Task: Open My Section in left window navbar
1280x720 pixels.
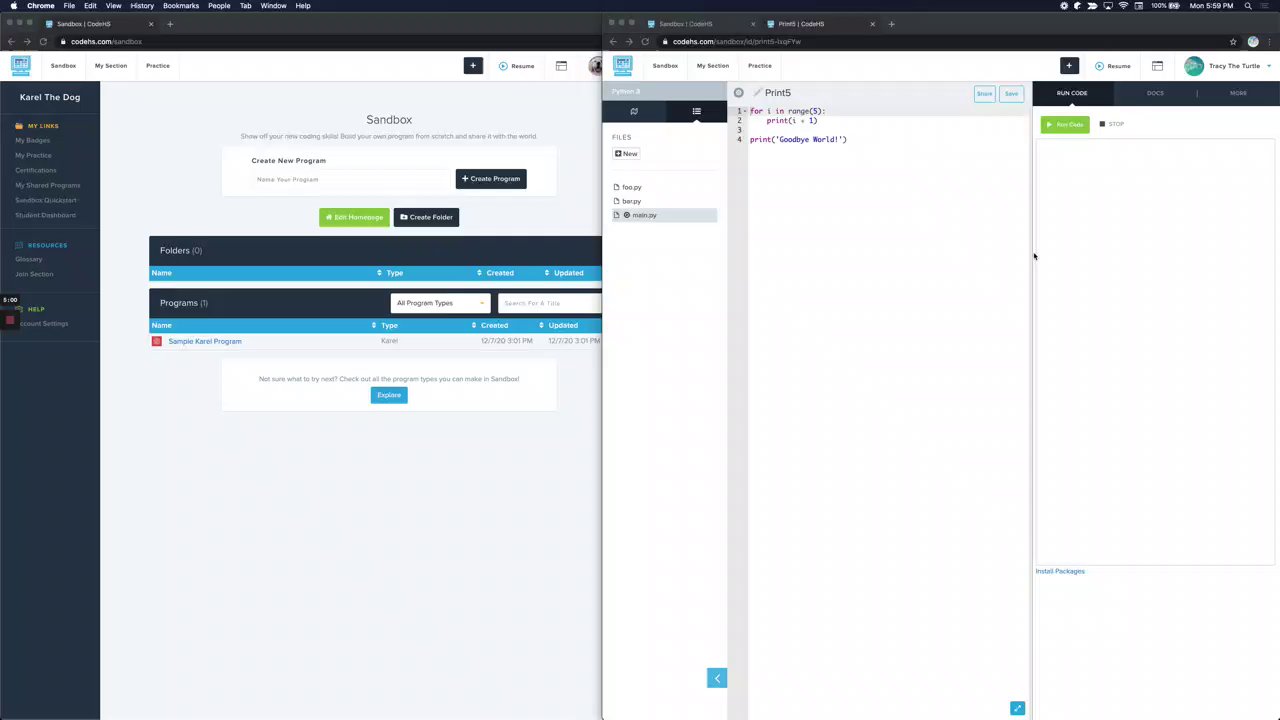Action: 111,66
